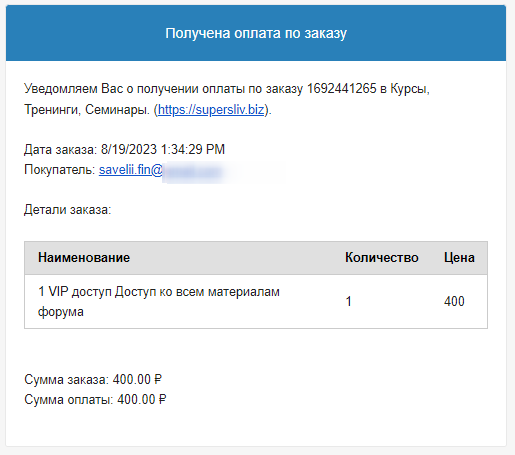Click the "Детали заказа:" heading

67,210
